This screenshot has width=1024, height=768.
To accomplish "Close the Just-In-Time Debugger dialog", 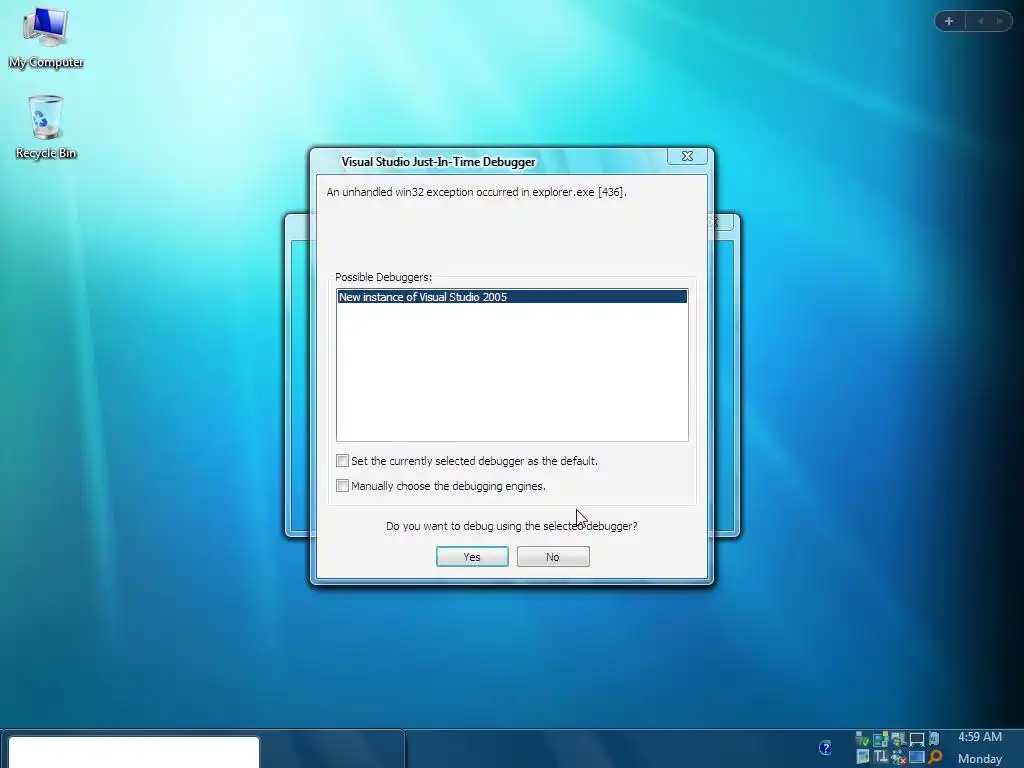I will (x=687, y=156).
